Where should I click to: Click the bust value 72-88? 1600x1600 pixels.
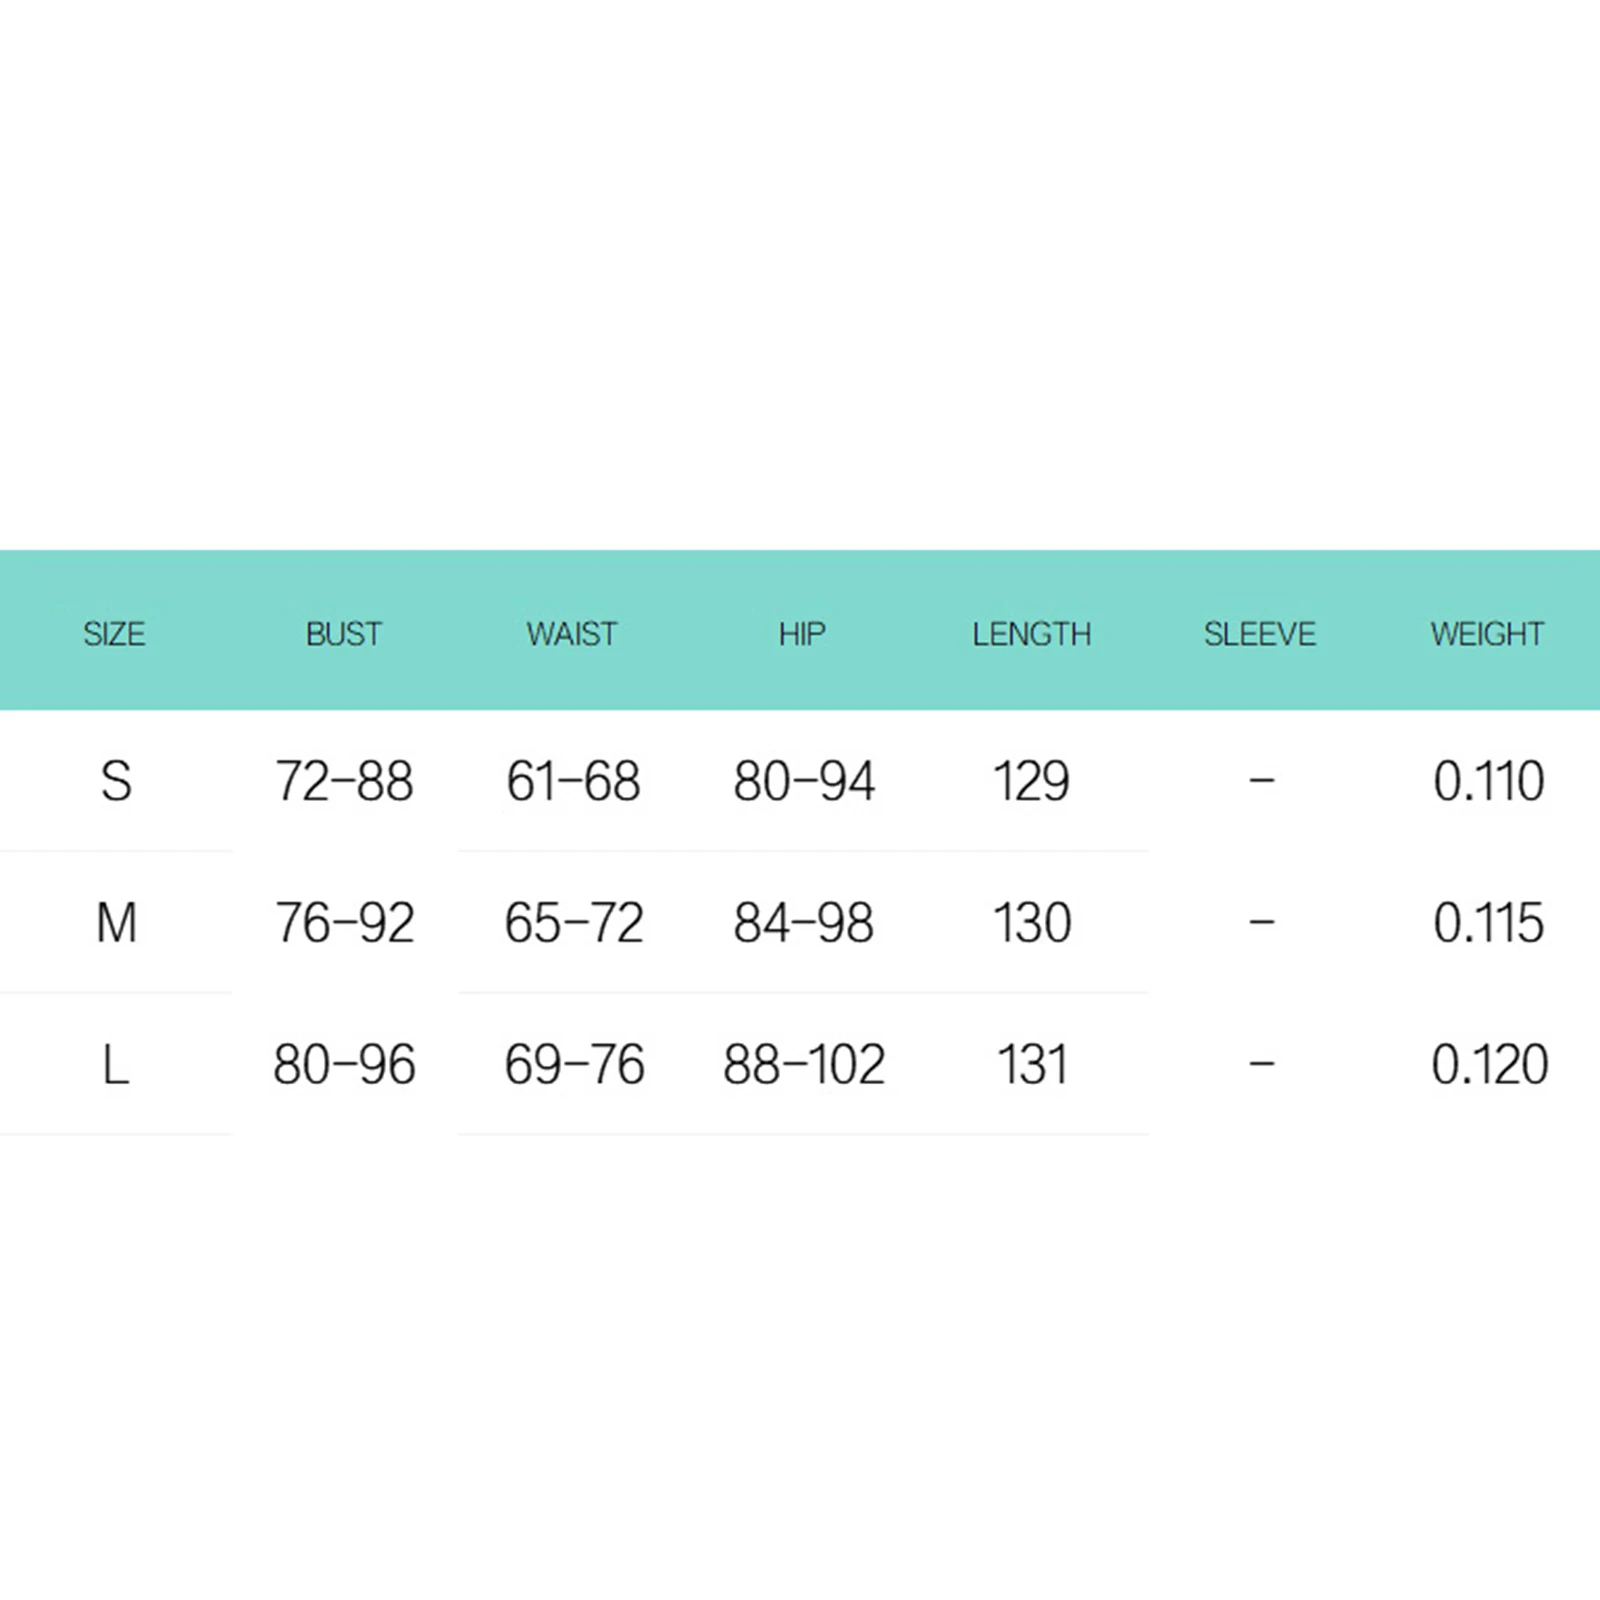point(344,781)
